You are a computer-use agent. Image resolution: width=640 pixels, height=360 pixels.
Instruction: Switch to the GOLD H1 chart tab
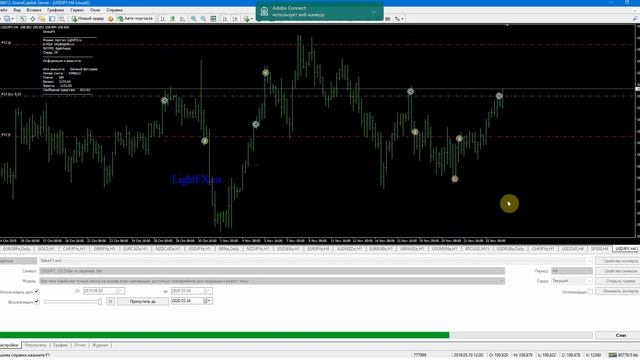(46, 249)
